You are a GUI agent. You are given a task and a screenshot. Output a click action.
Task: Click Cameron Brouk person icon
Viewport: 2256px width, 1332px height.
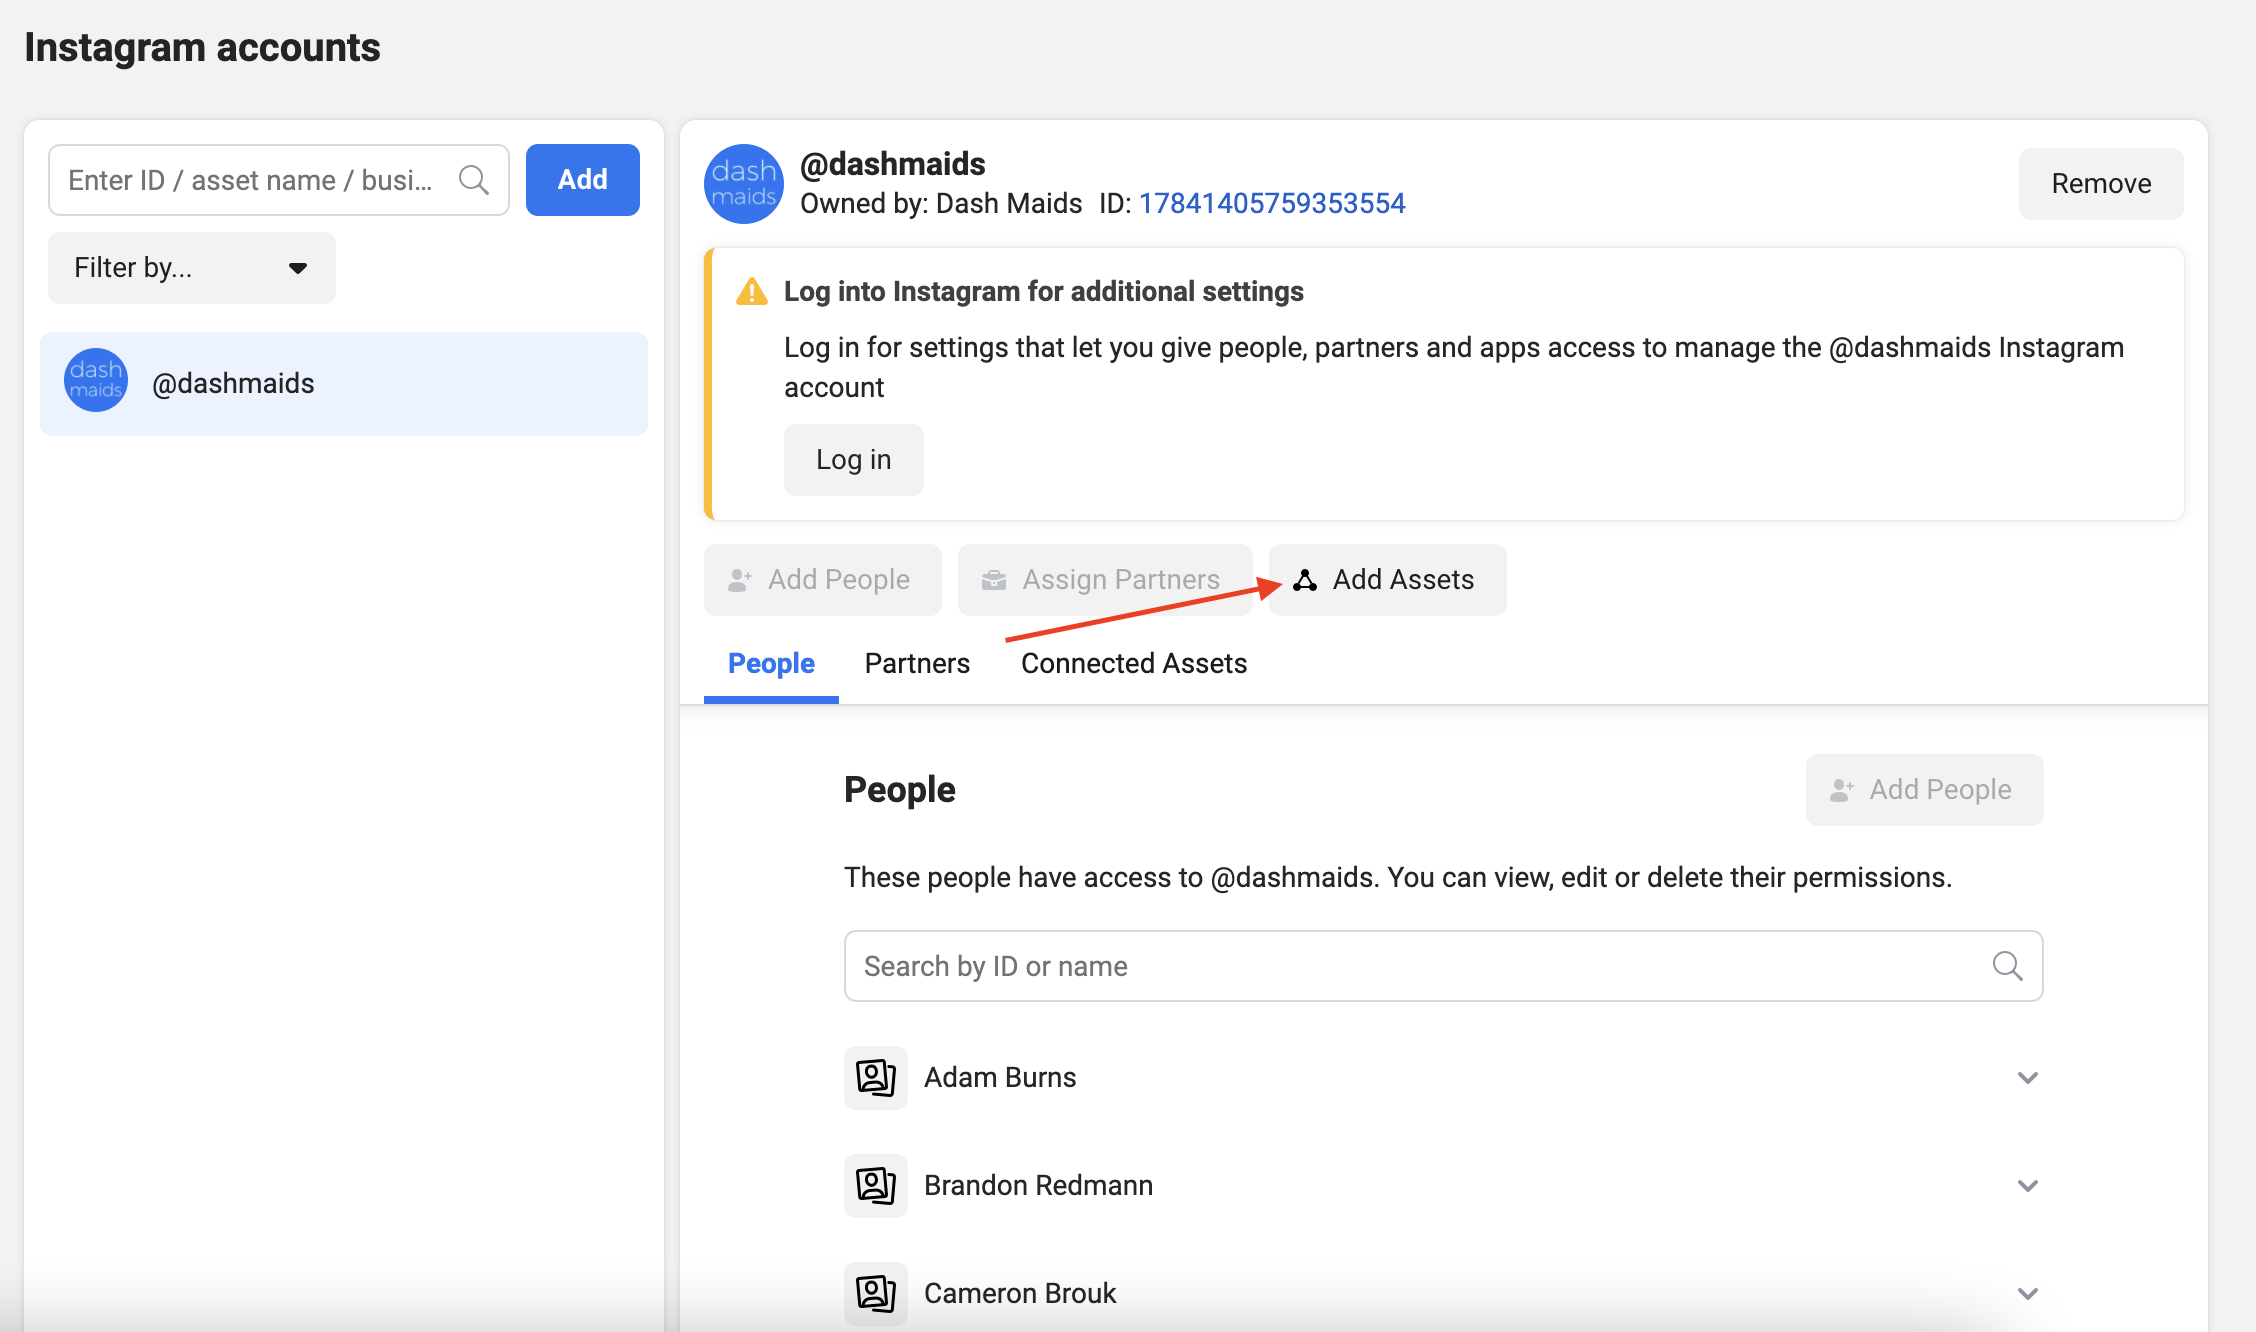[x=875, y=1293]
